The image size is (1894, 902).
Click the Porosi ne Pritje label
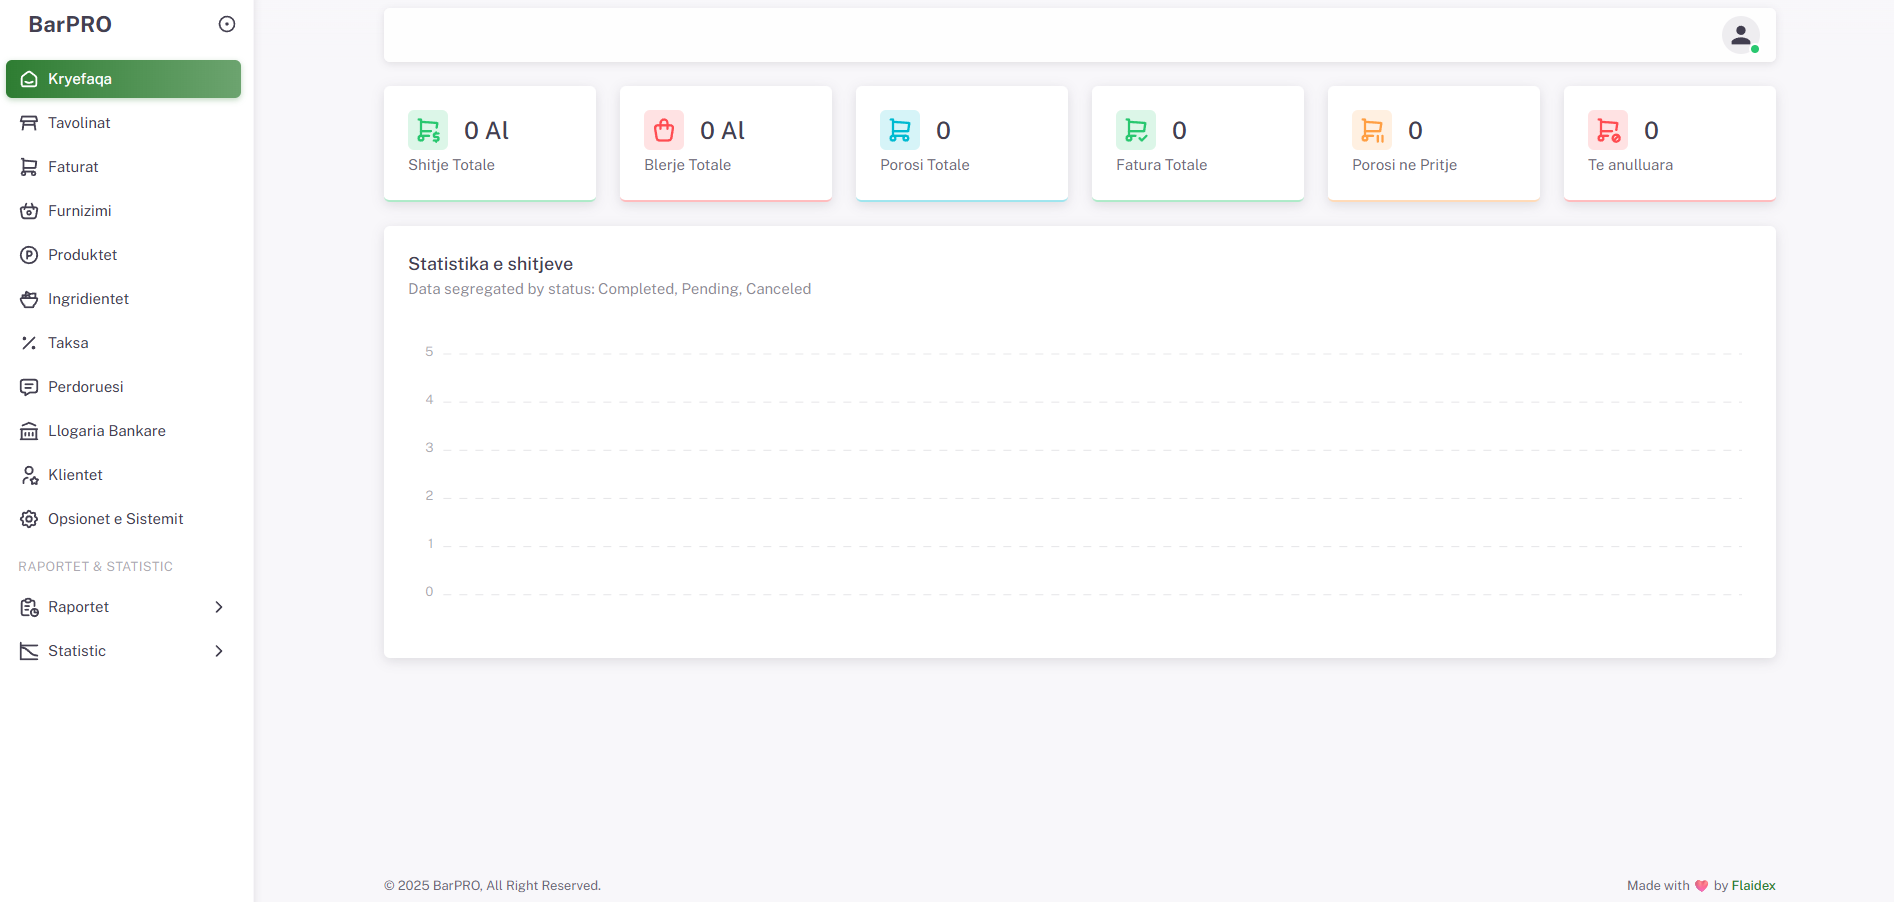tap(1404, 165)
